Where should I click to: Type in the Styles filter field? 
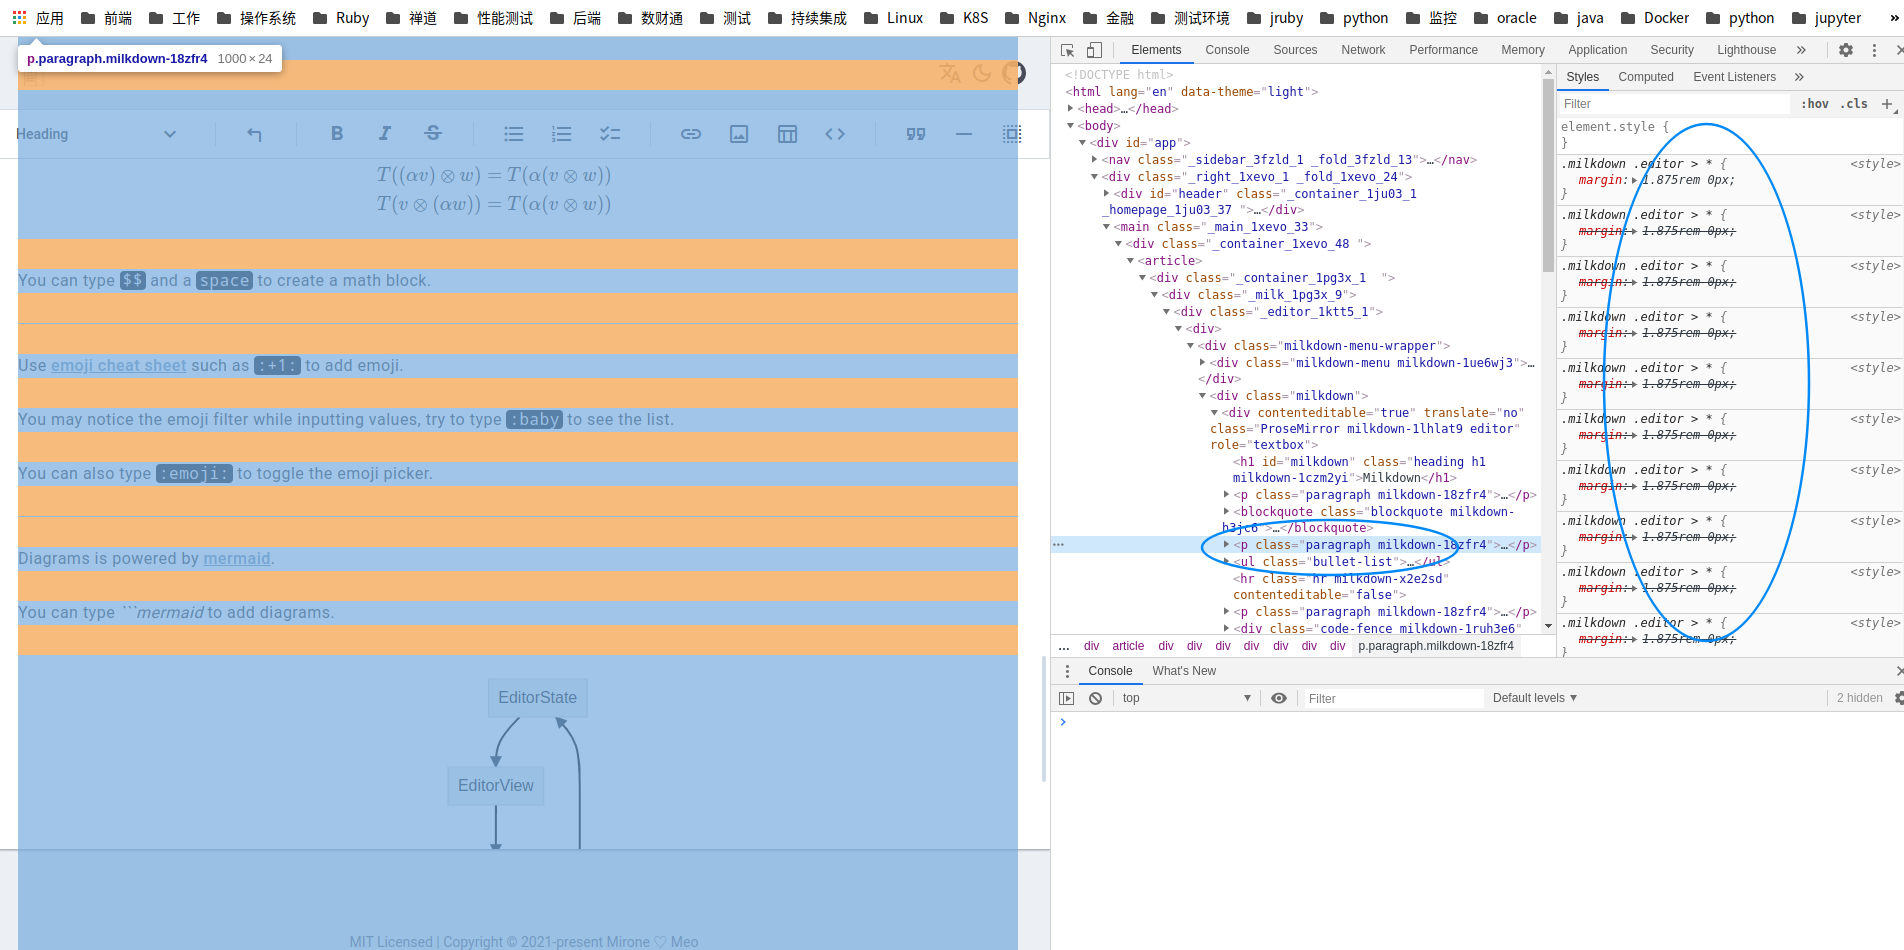[x=1670, y=103]
